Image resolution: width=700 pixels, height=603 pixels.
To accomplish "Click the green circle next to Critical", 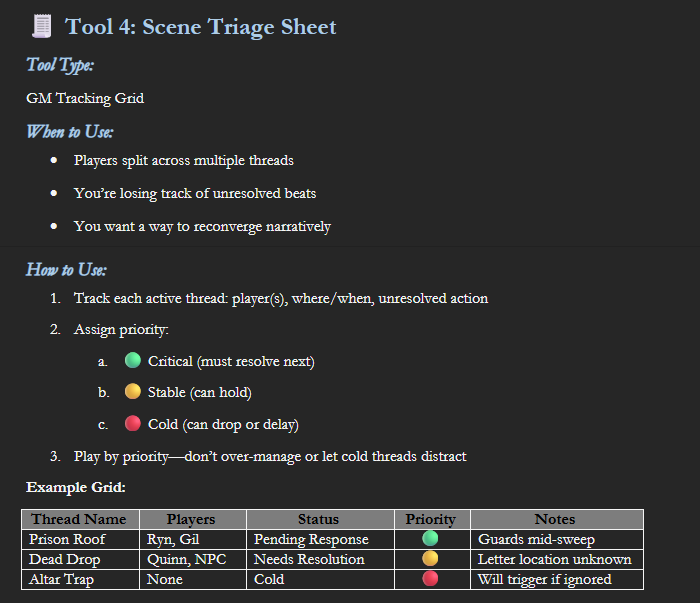I will click(x=133, y=360).
